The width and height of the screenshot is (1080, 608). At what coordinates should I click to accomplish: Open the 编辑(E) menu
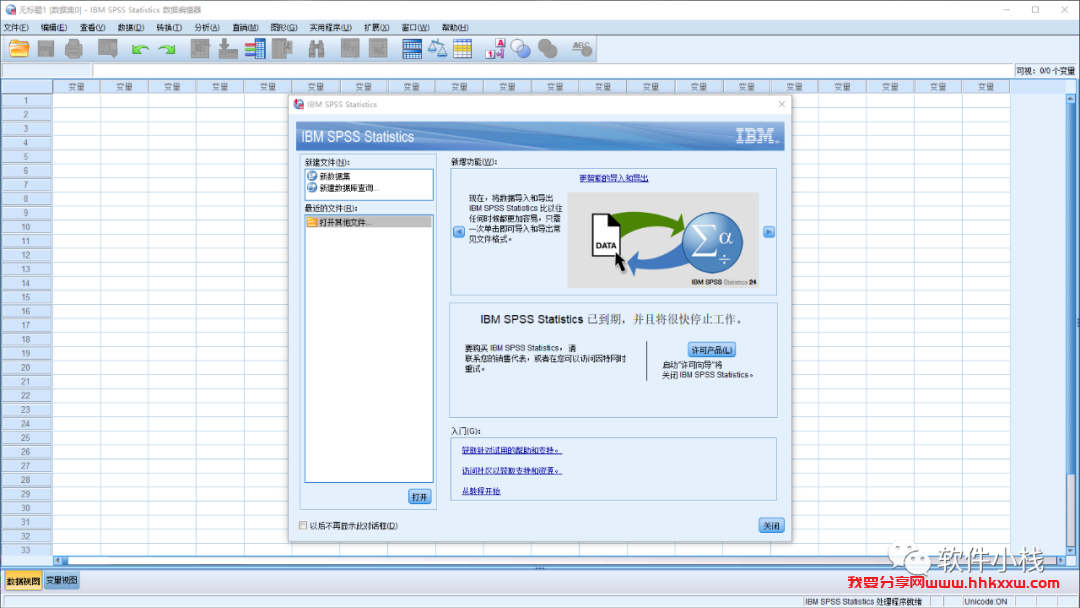(54, 28)
